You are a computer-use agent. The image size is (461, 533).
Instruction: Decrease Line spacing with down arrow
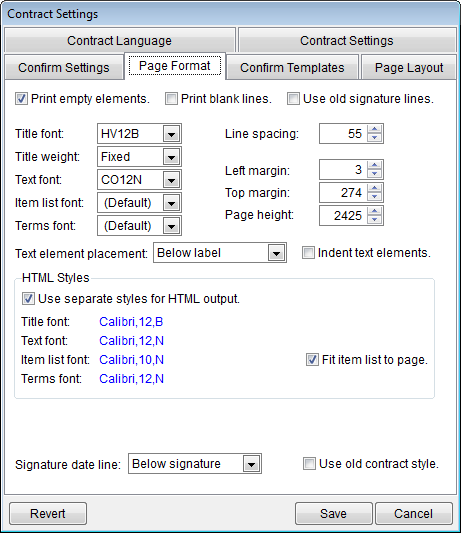click(374, 137)
